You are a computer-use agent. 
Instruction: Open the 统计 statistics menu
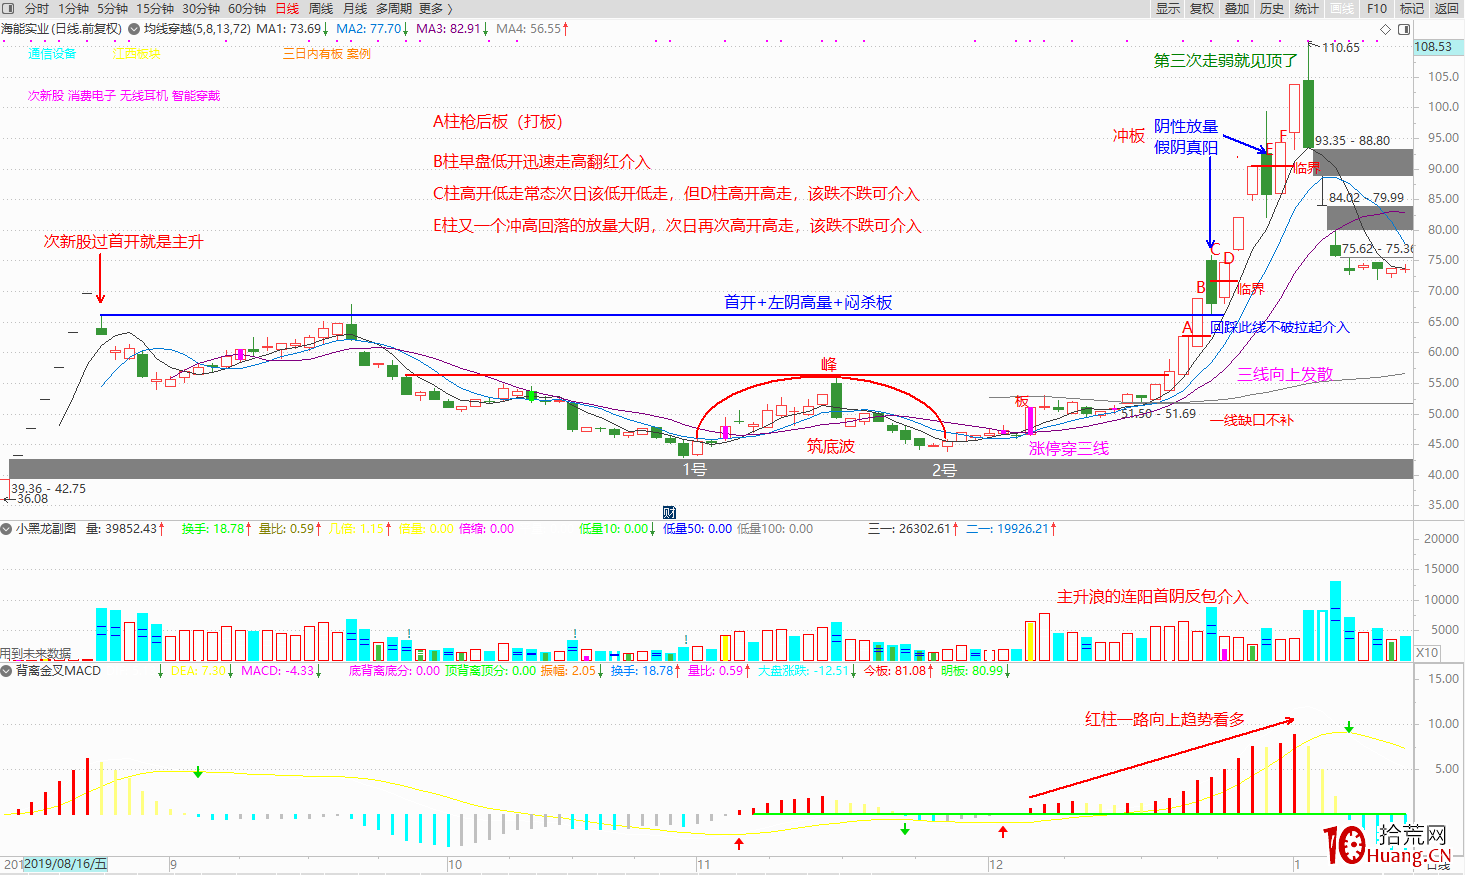[1306, 9]
